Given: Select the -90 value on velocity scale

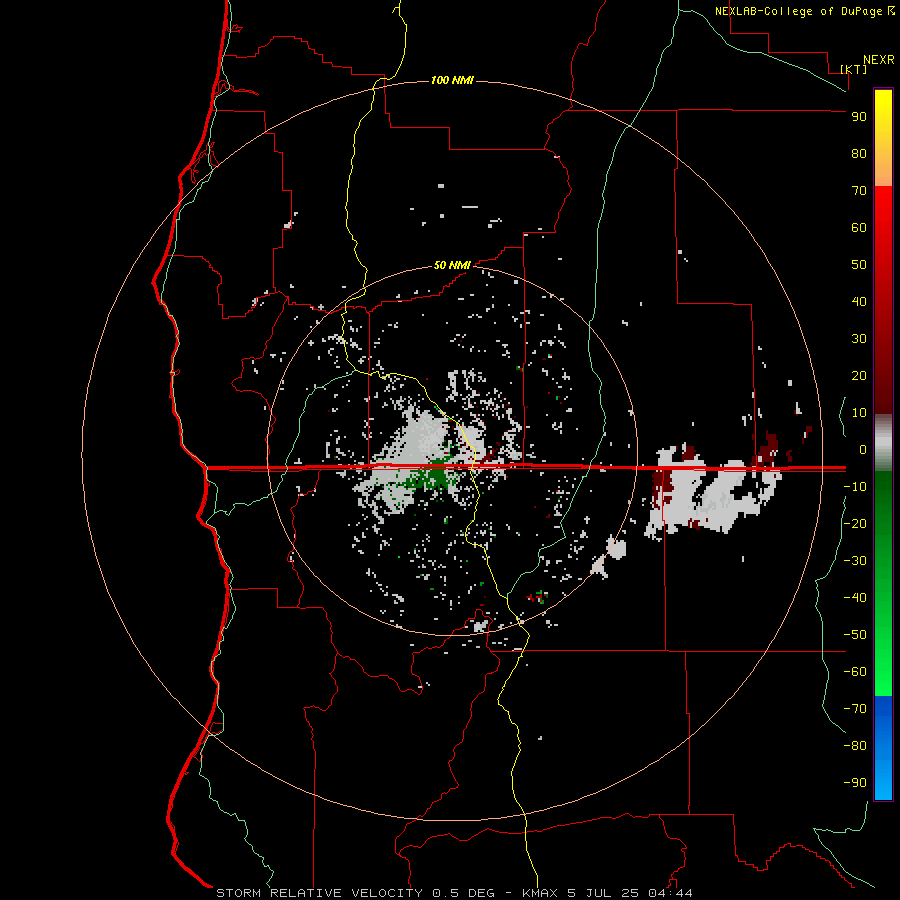Looking at the screenshot, I should [x=855, y=783].
